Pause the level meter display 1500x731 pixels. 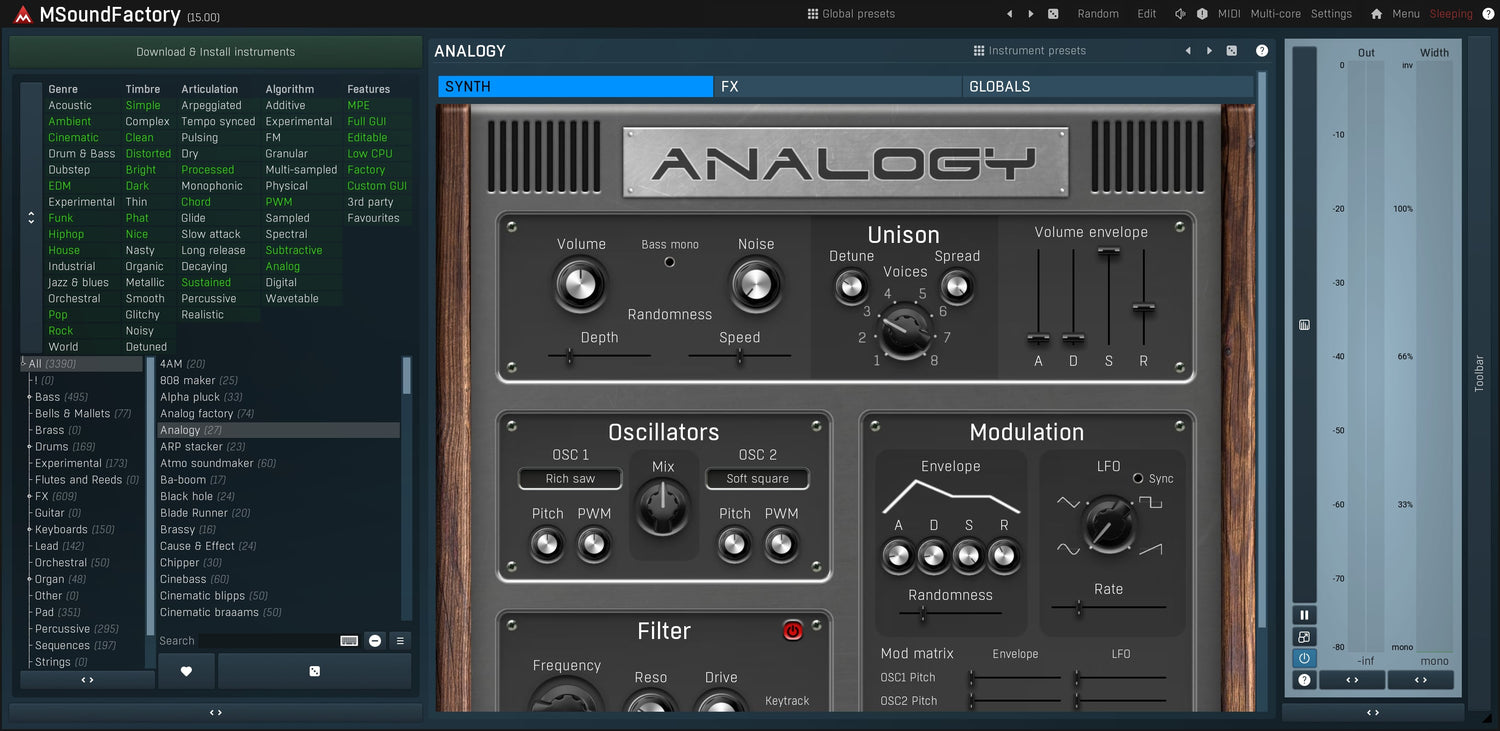click(1304, 615)
